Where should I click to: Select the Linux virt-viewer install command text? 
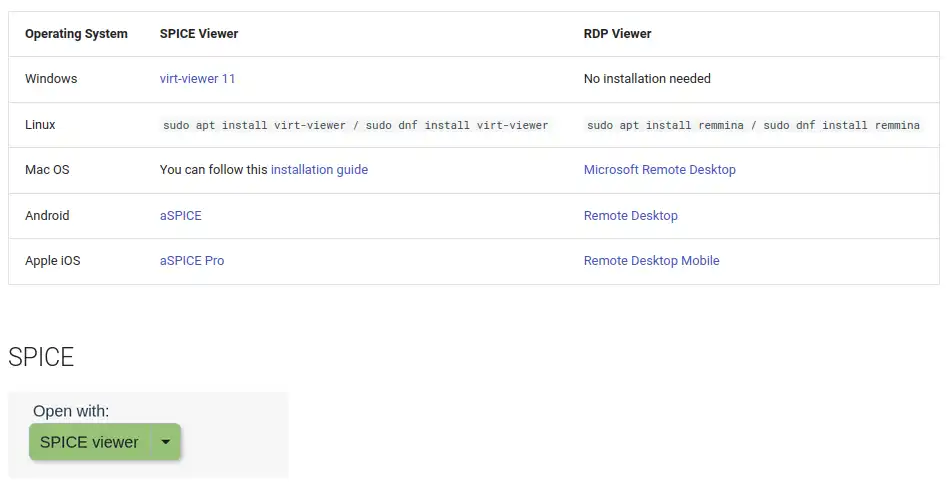click(355, 125)
